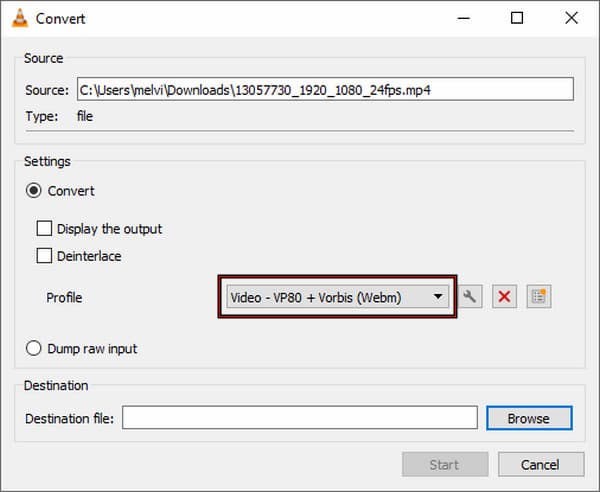Minimize the Convert window
Screen dimensions: 600x492
(463, 18)
